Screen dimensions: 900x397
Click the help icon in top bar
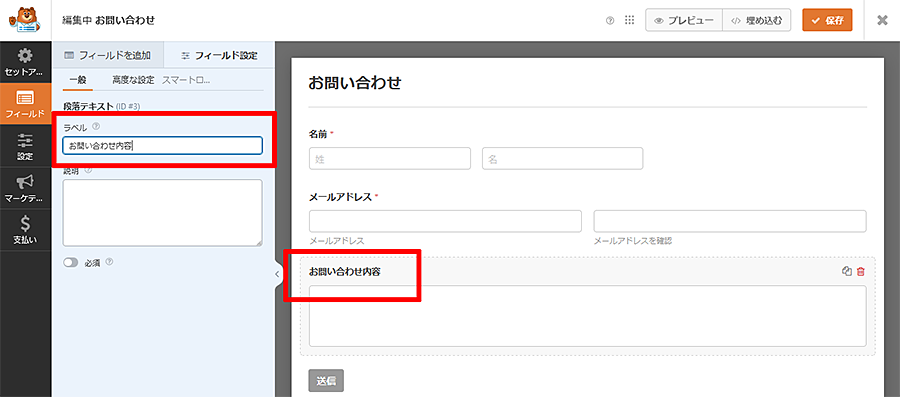point(610,20)
